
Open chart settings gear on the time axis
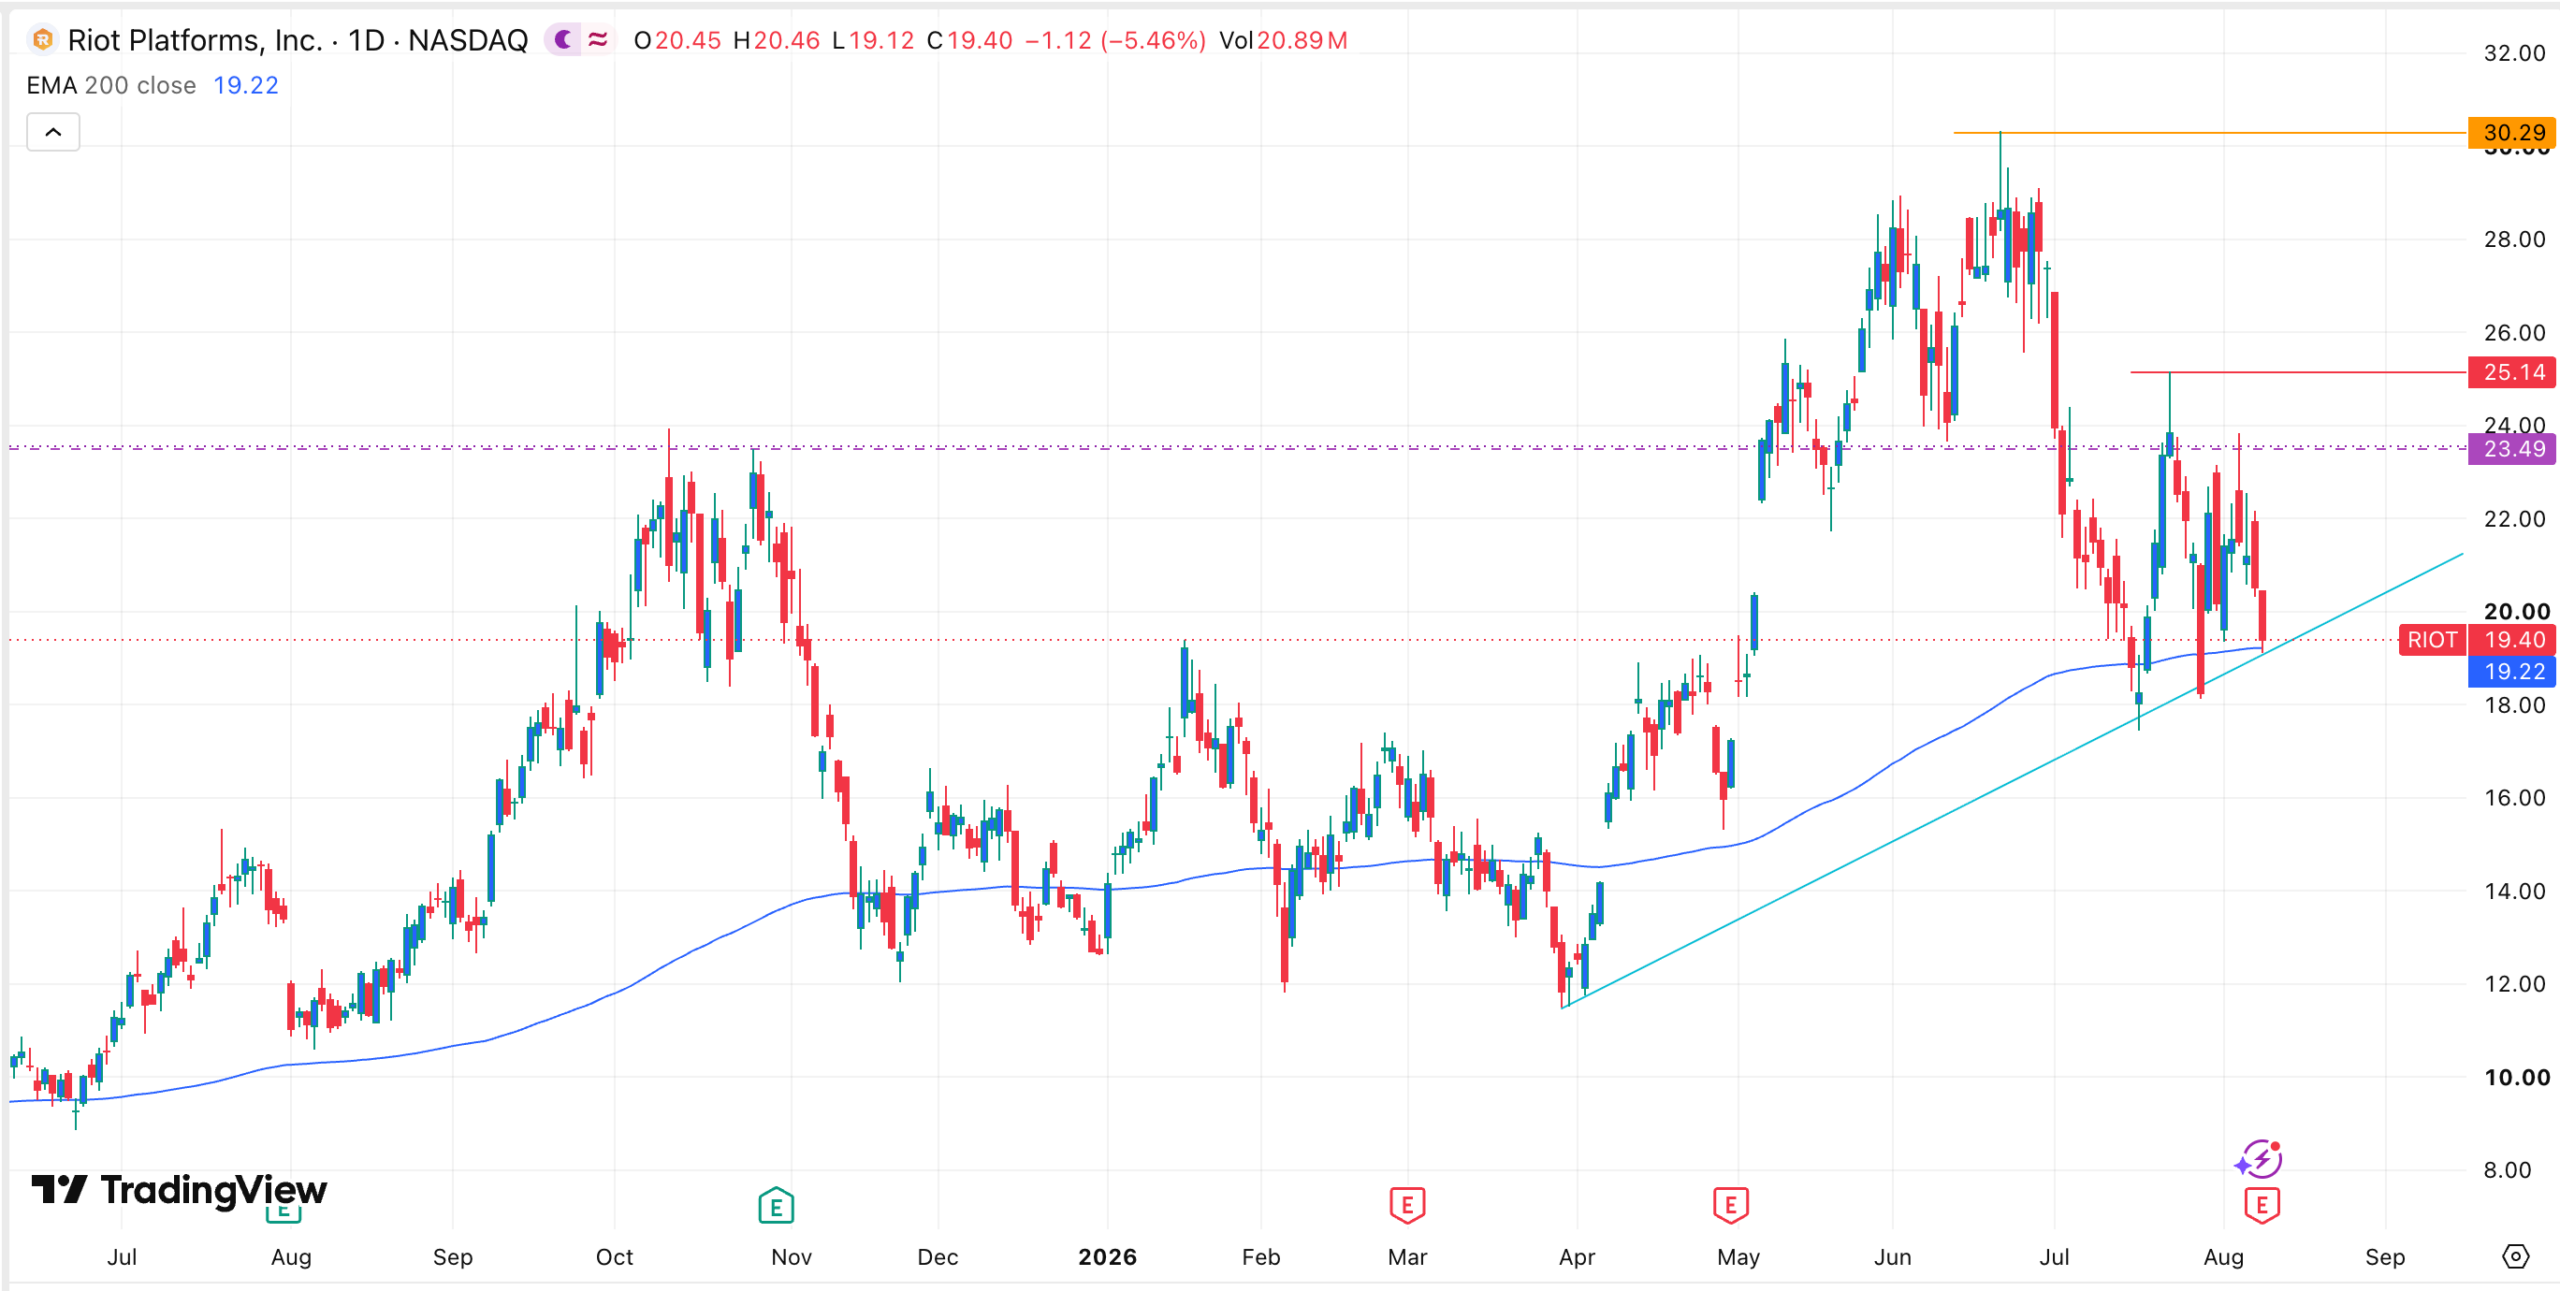(2515, 1256)
